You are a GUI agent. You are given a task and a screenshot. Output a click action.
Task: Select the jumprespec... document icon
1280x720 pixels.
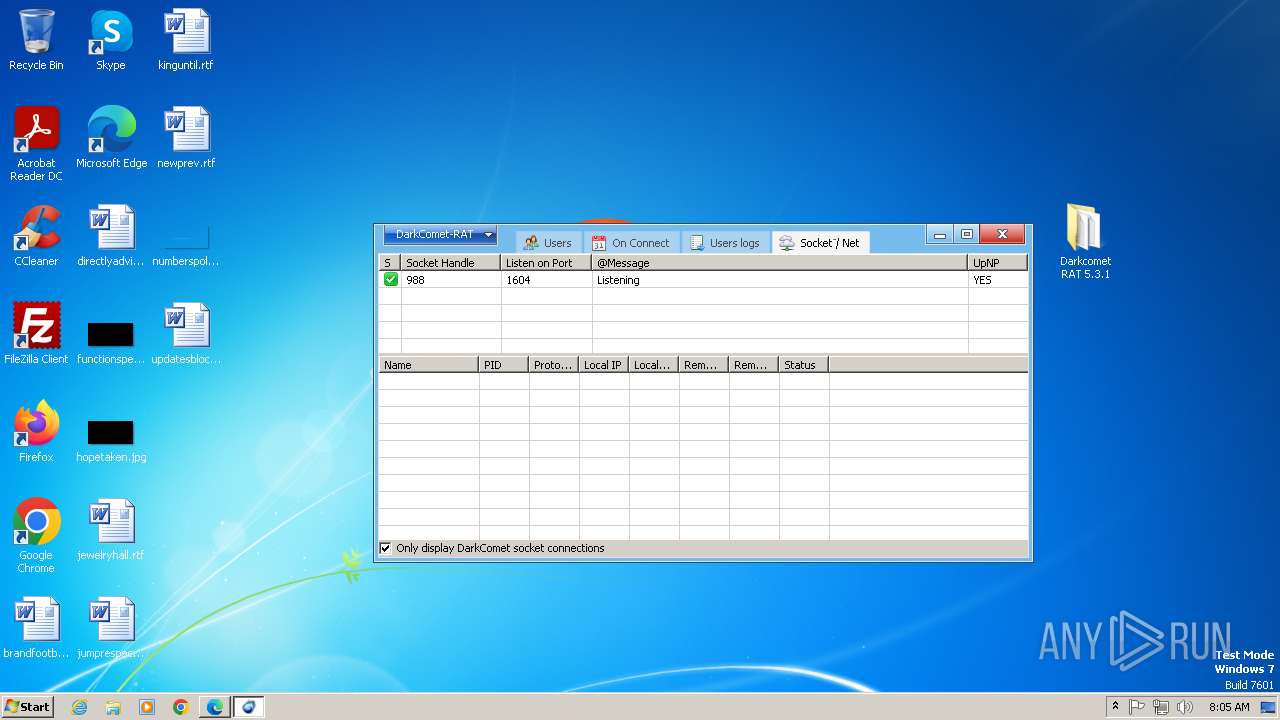click(x=111, y=628)
